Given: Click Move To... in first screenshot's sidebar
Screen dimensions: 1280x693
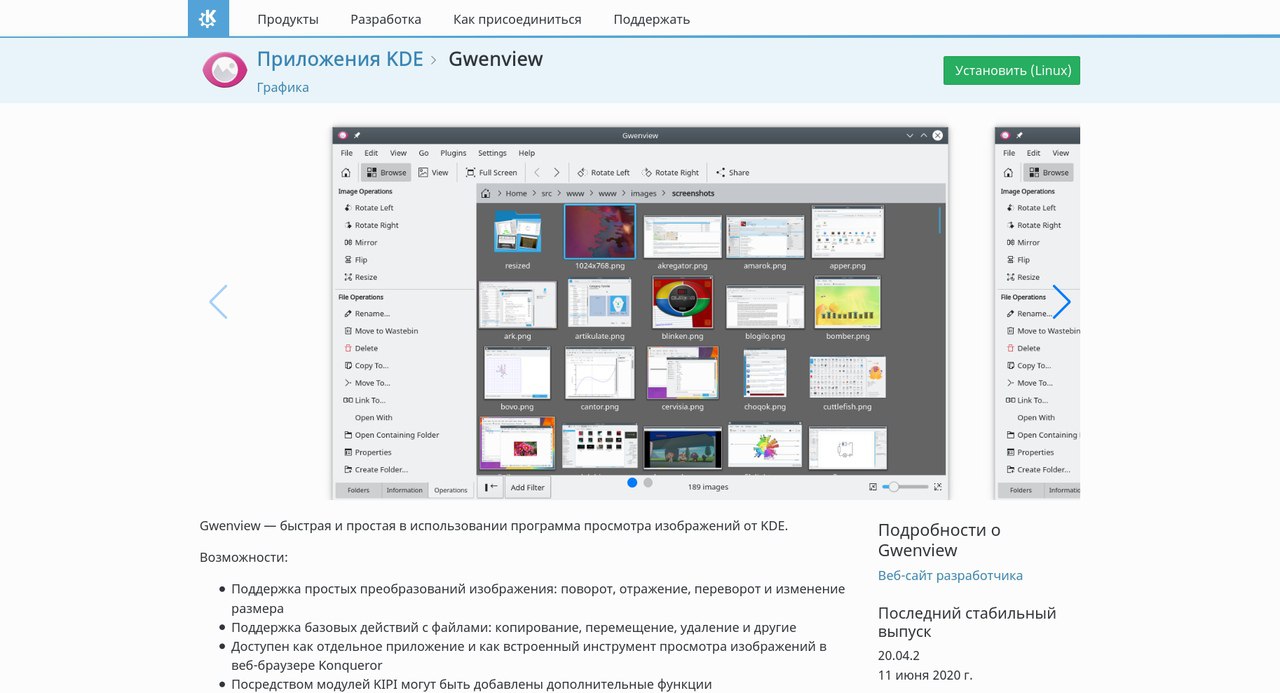Looking at the screenshot, I should pos(366,383).
